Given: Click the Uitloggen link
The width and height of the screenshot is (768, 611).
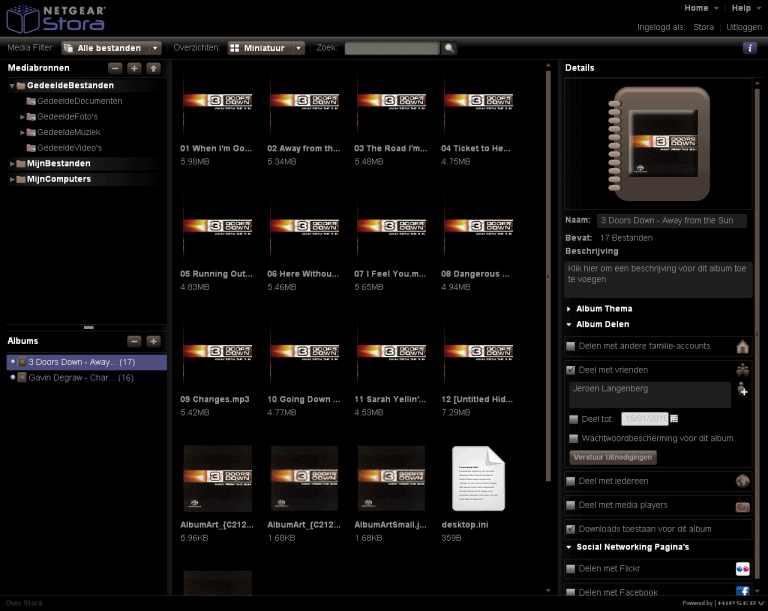Looking at the screenshot, I should point(744,27).
